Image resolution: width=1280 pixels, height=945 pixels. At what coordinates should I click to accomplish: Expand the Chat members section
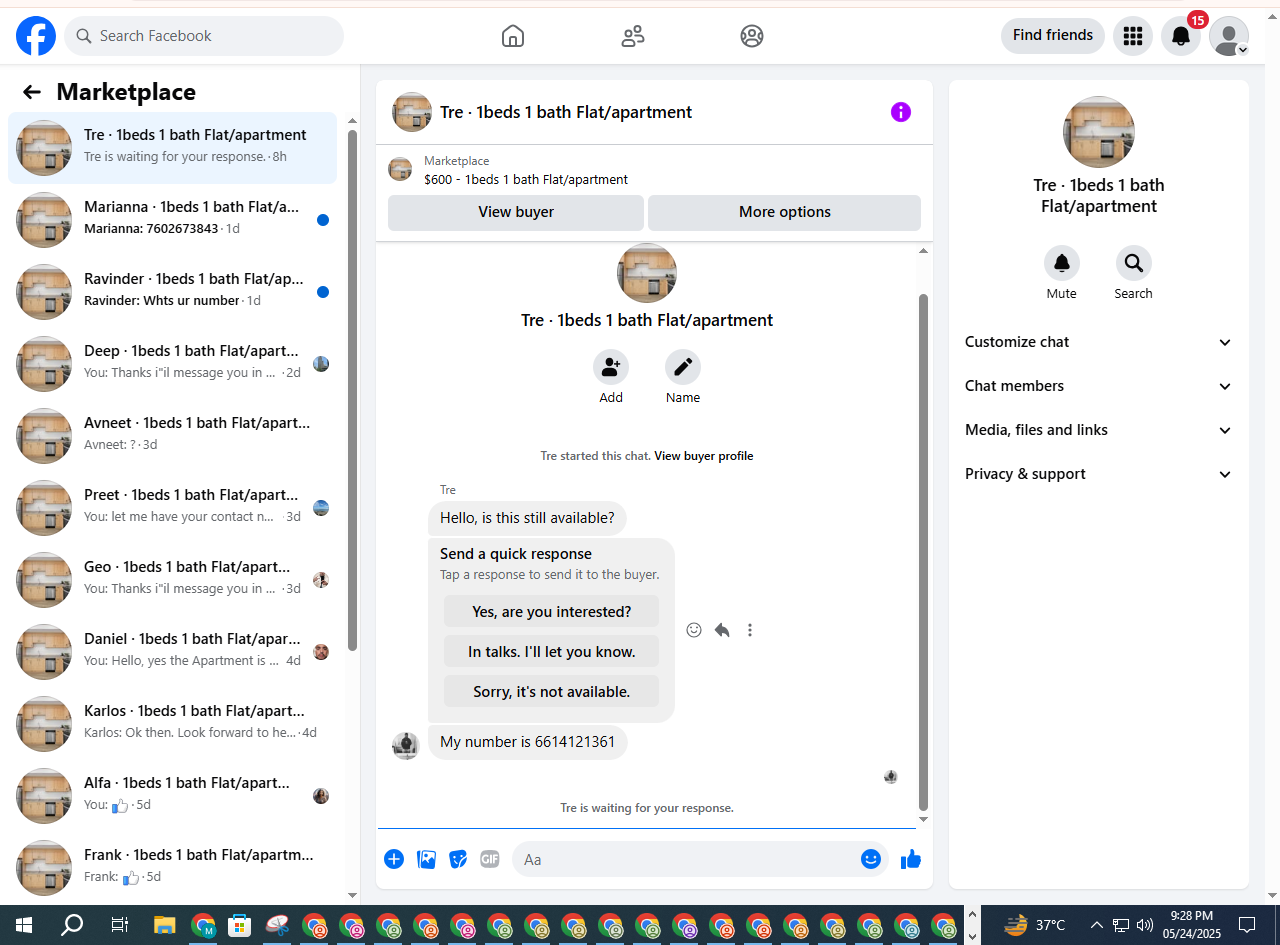coord(1099,386)
